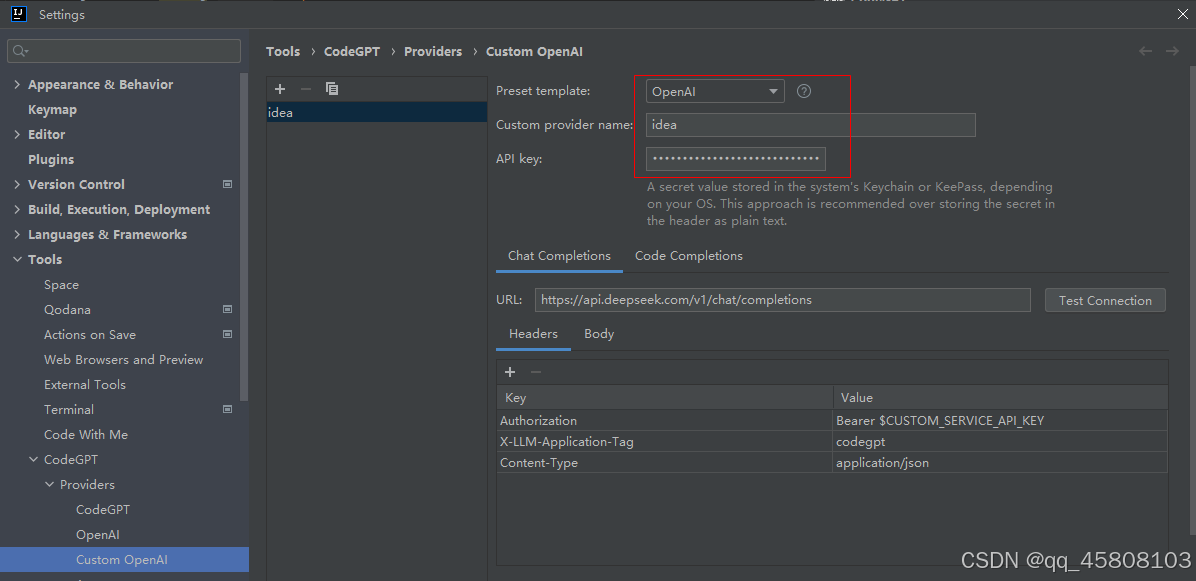Click the Key column header
The height and width of the screenshot is (581, 1196).
(664, 397)
